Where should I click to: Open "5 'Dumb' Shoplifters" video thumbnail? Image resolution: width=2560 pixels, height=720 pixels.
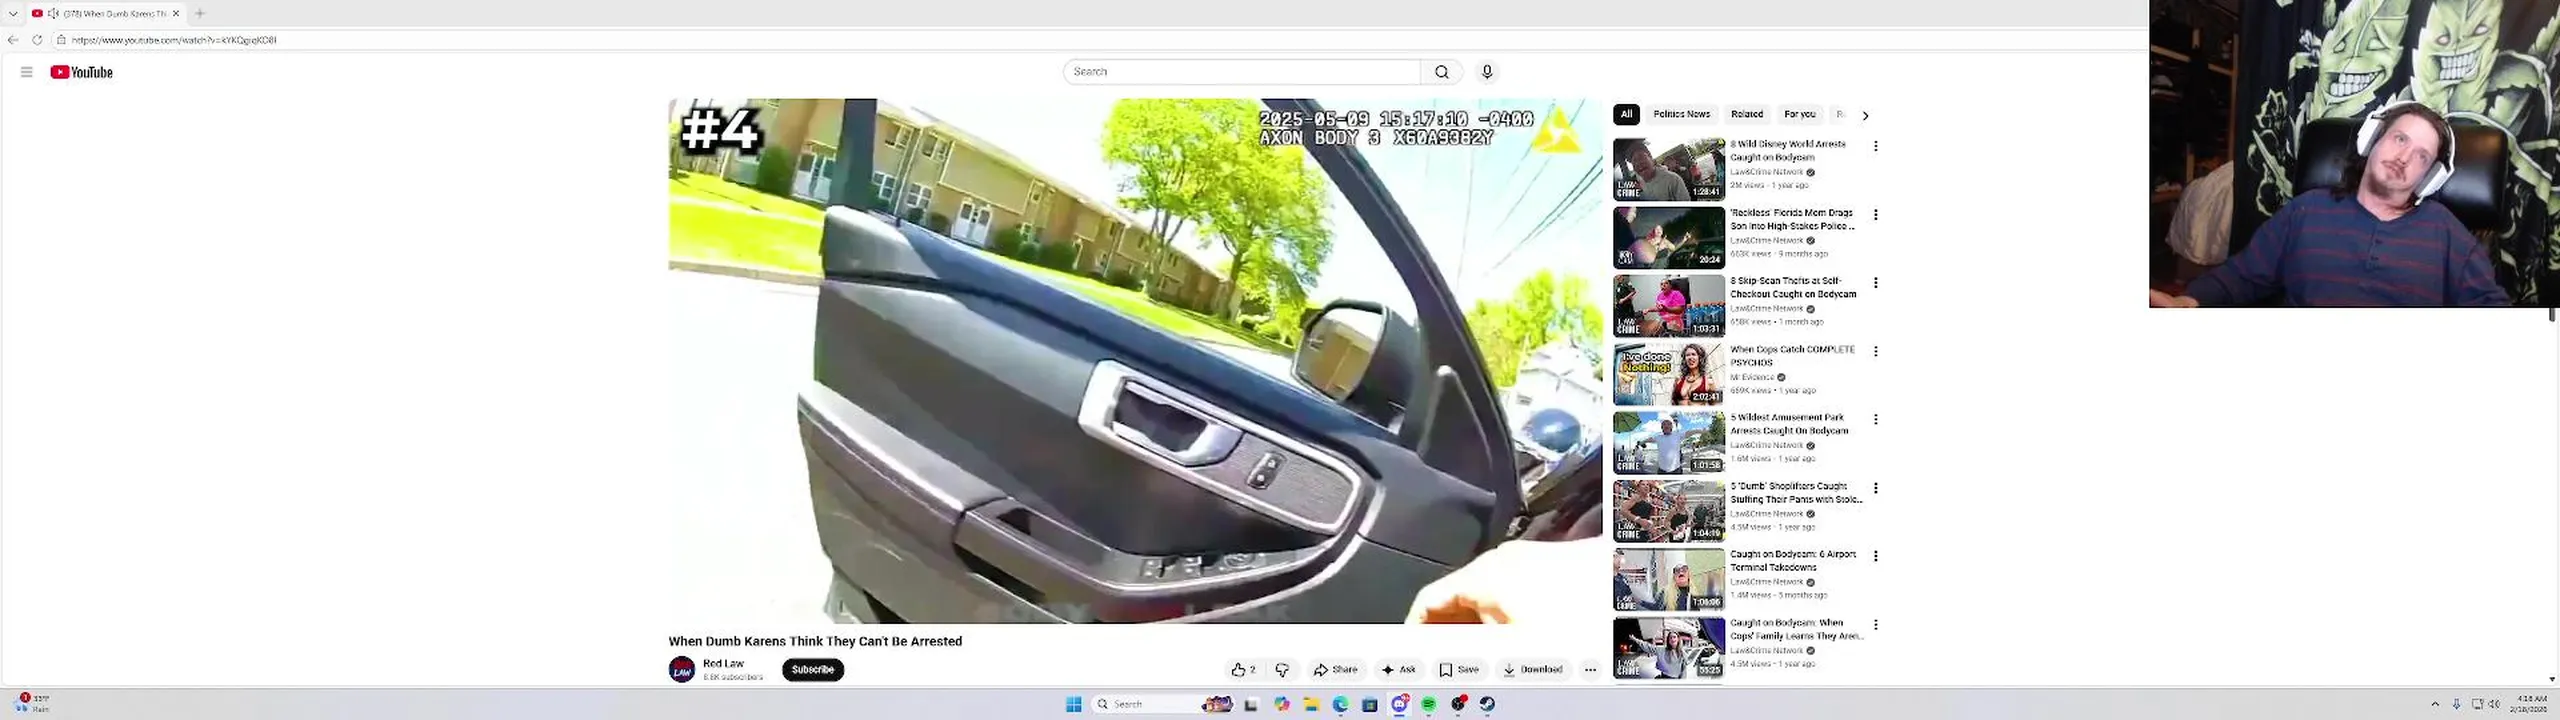[1669, 511]
